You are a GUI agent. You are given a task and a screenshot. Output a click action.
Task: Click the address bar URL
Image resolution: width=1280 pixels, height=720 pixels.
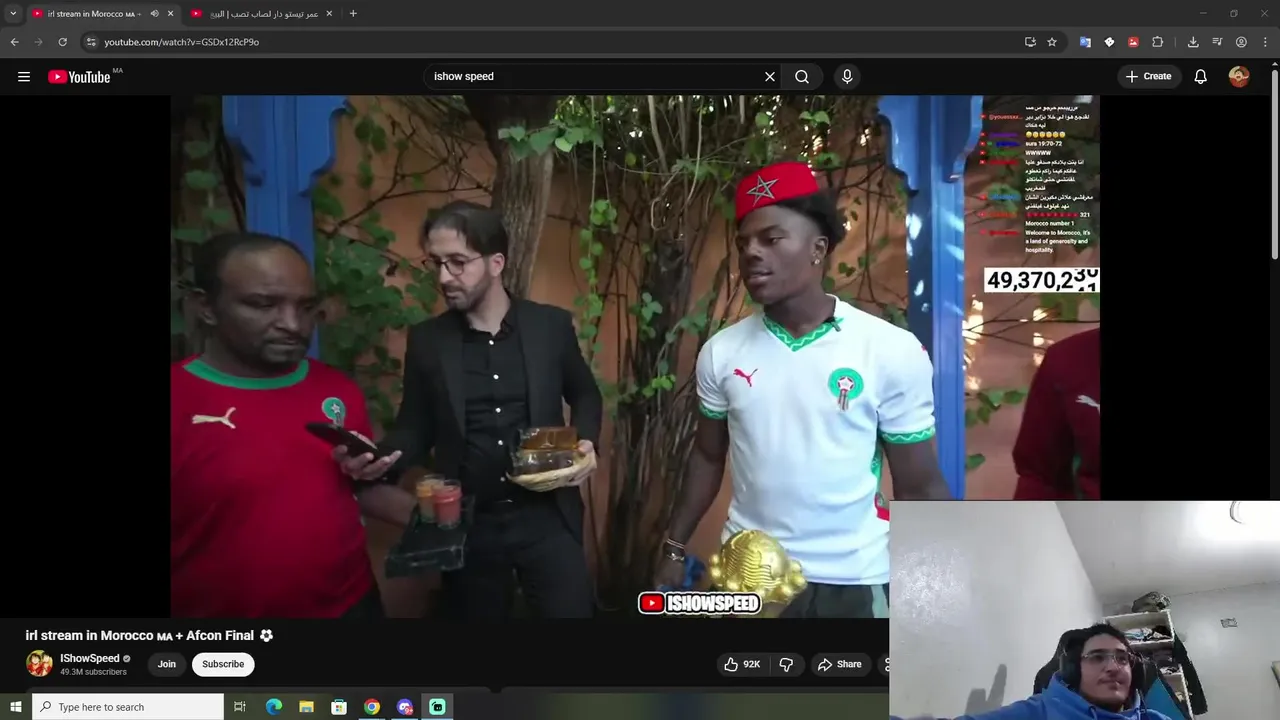[x=182, y=42]
